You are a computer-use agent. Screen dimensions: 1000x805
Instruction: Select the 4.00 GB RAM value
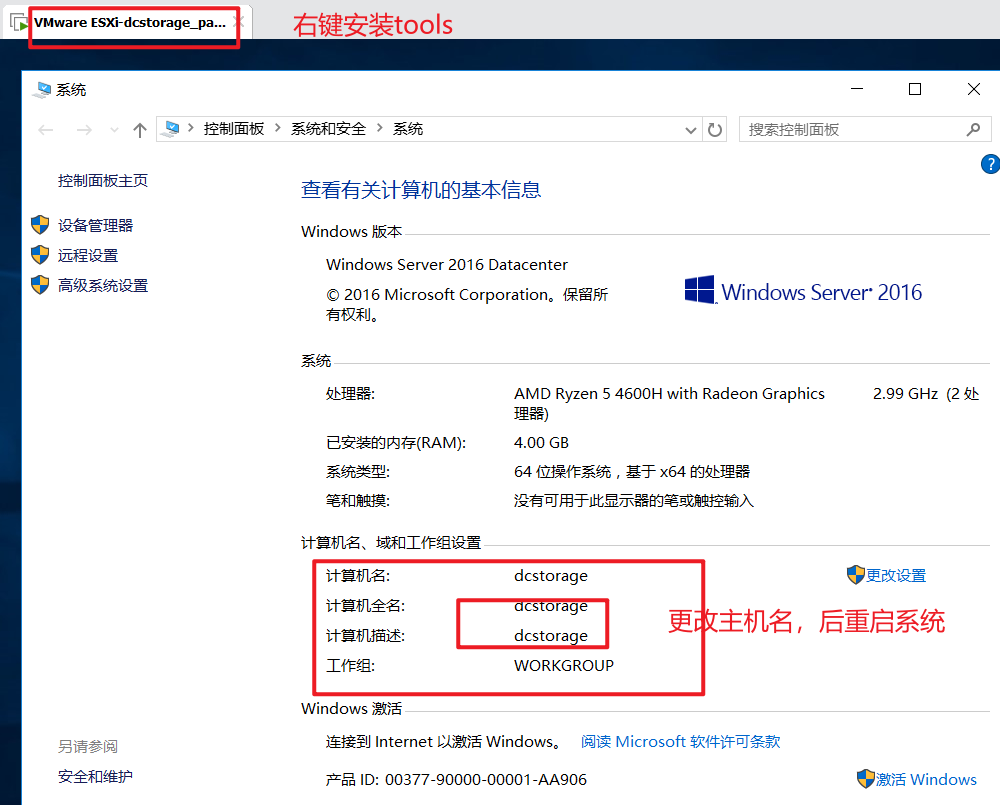tap(541, 443)
